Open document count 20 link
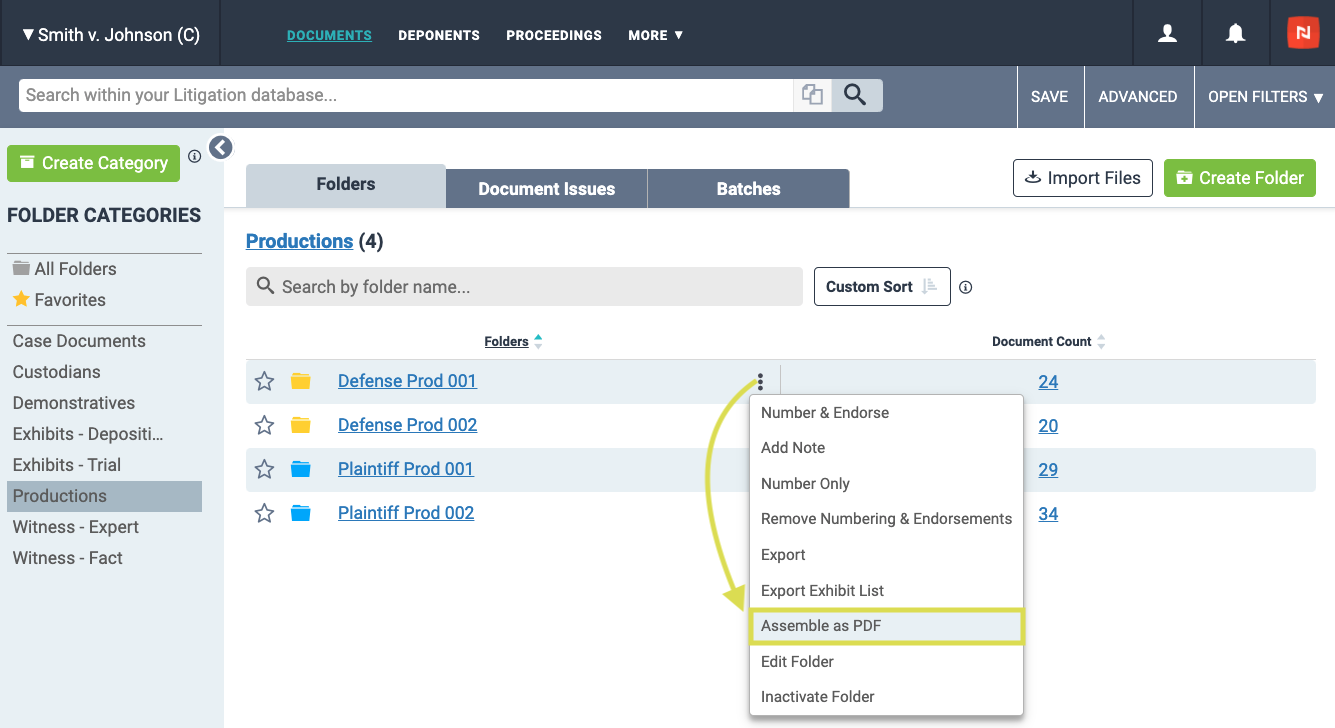Image resolution: width=1335 pixels, height=728 pixels. pos(1048,426)
